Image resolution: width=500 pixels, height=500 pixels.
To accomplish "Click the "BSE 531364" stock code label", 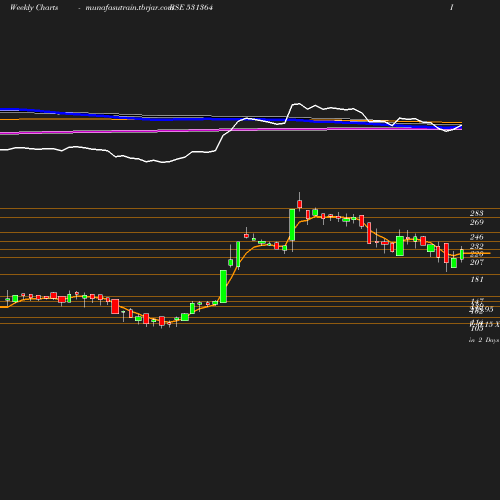I will (192, 7).
